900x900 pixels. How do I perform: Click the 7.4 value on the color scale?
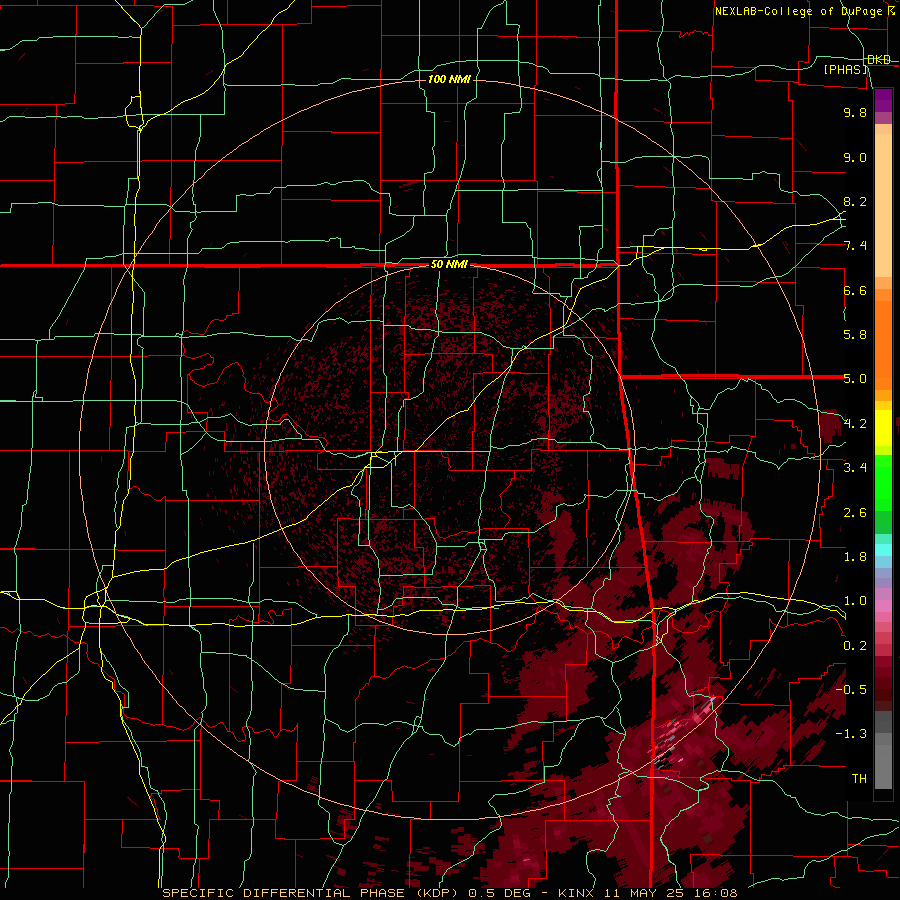click(x=855, y=246)
